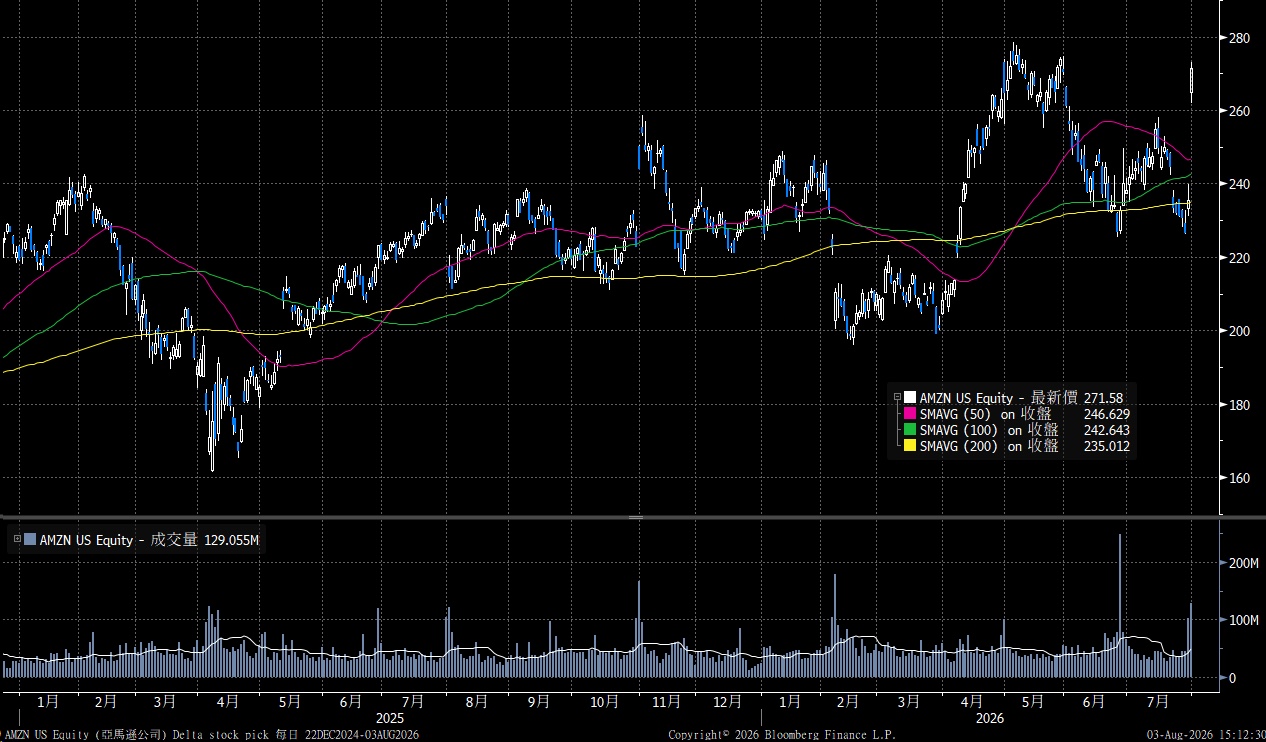1266x742 pixels.
Task: Expand the AMZN US Equity volume legend
Action: pos(17,539)
